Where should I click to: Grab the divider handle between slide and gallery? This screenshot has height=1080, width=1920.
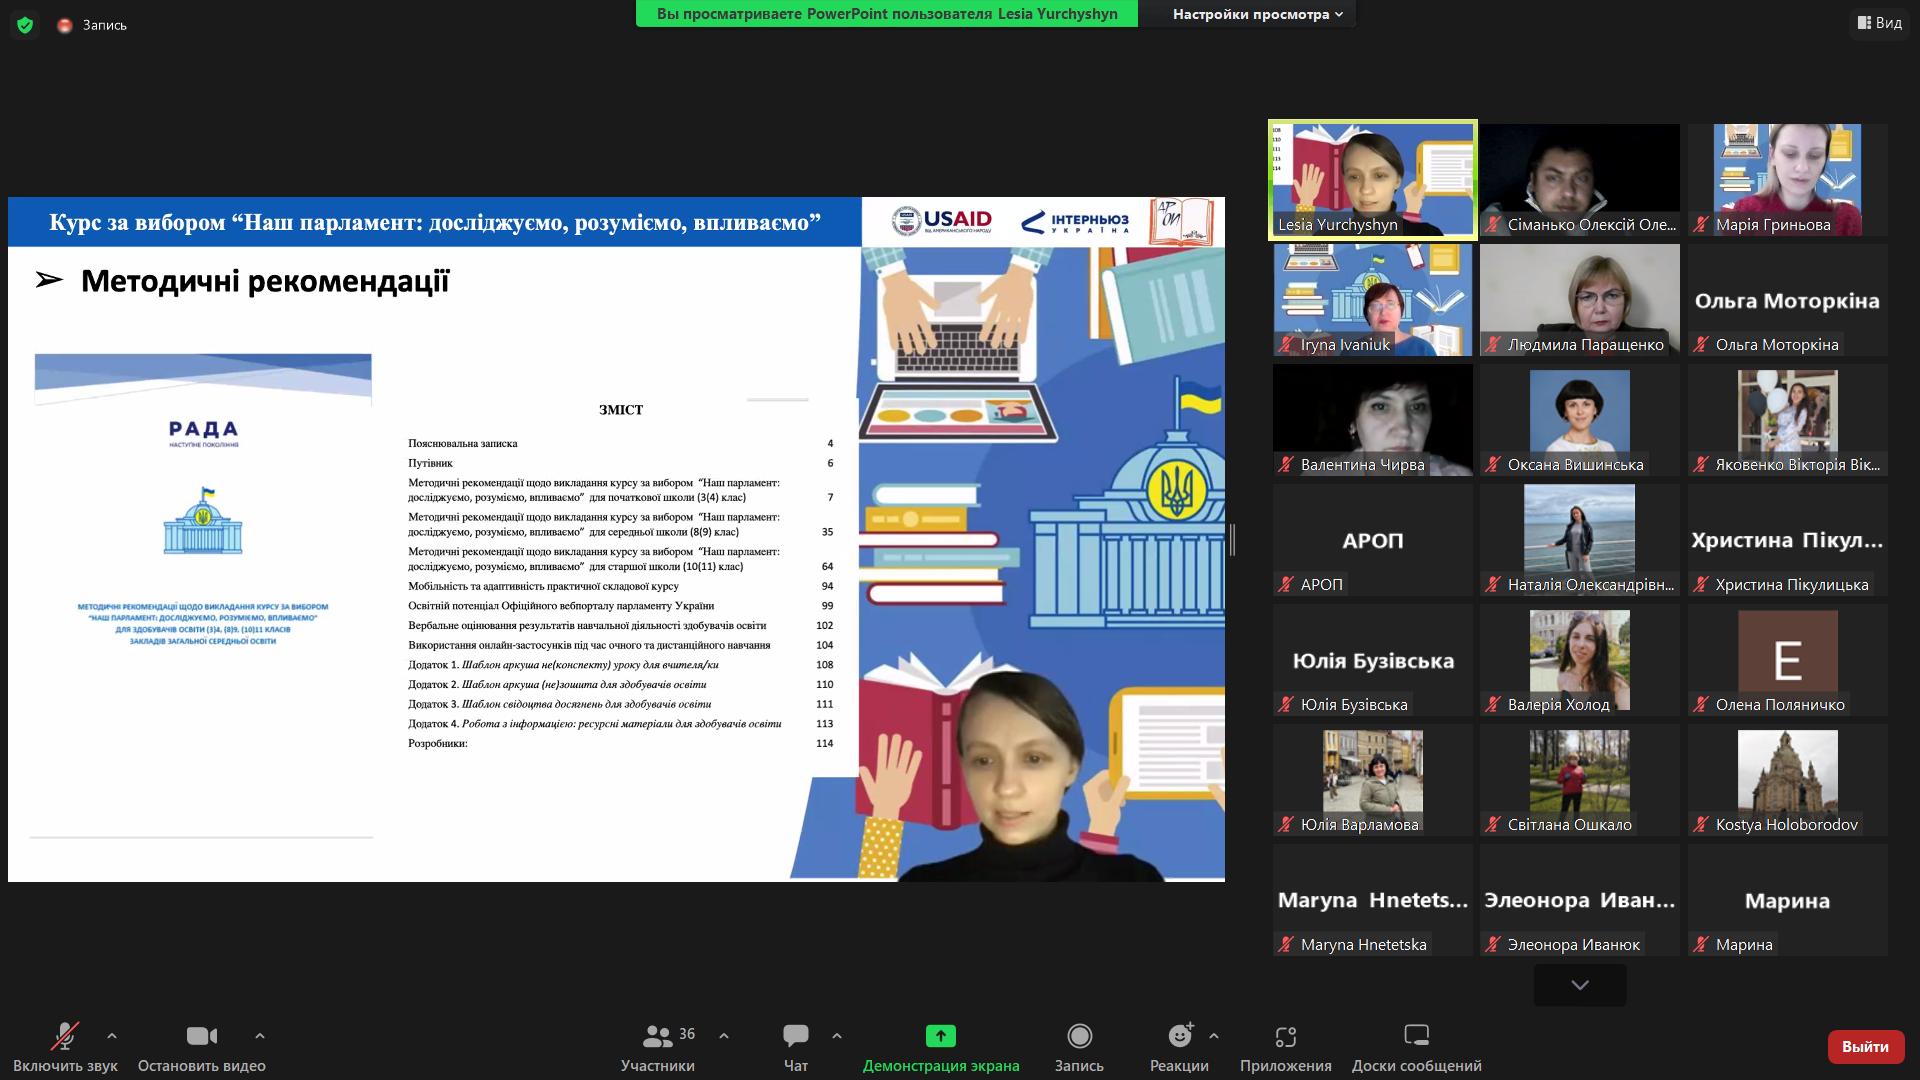pyautogui.click(x=1232, y=540)
